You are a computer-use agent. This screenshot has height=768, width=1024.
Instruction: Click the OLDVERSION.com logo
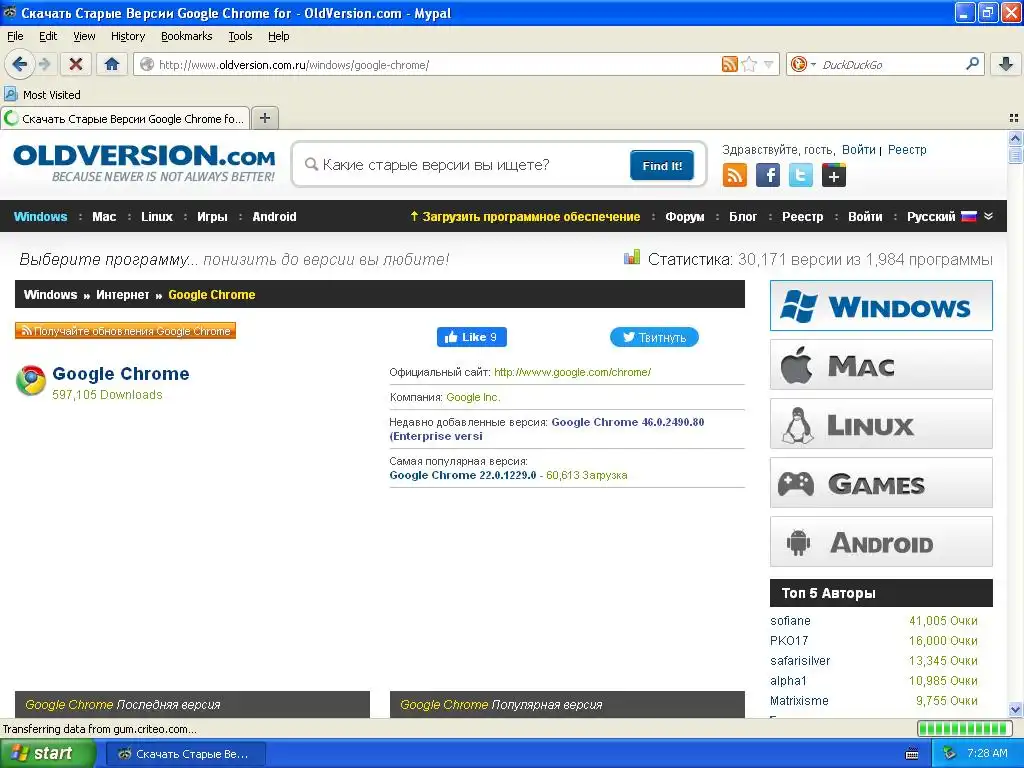pos(144,163)
